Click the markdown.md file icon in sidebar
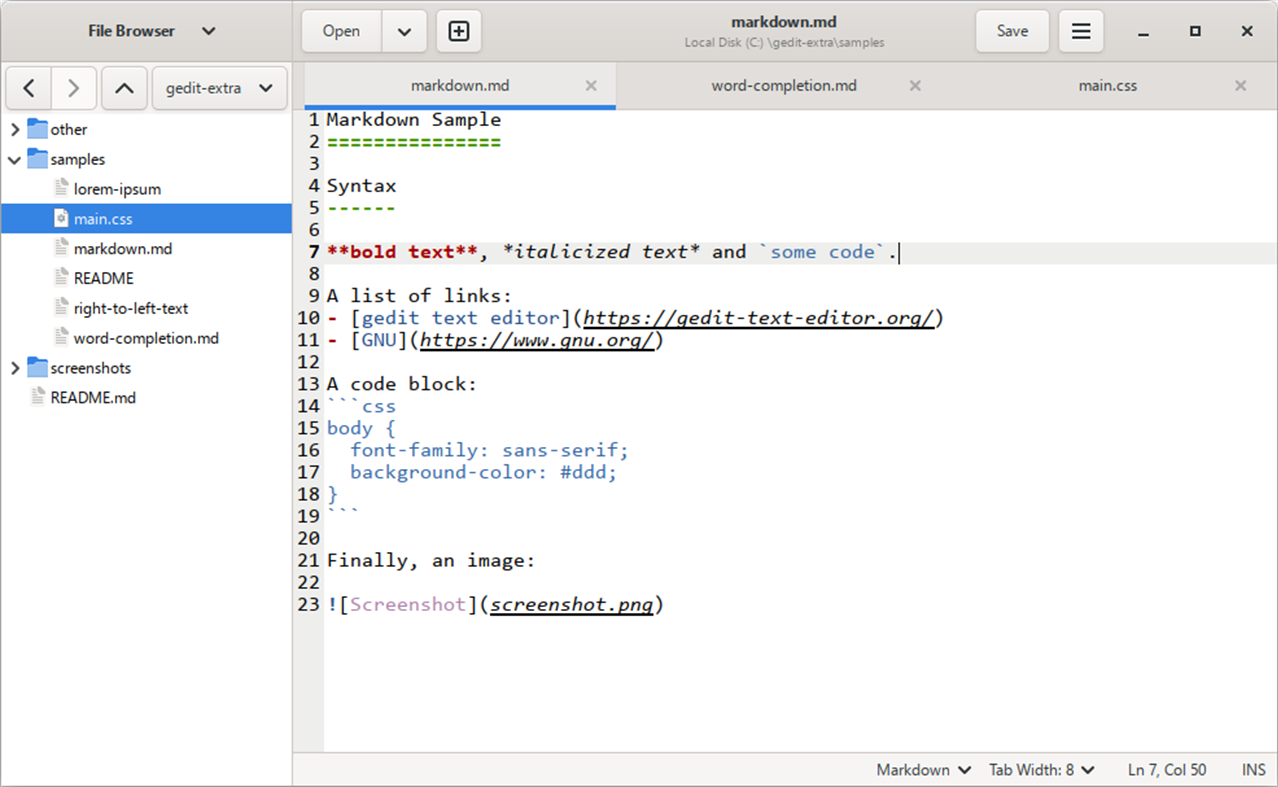The height and width of the screenshot is (787, 1278). [x=61, y=248]
